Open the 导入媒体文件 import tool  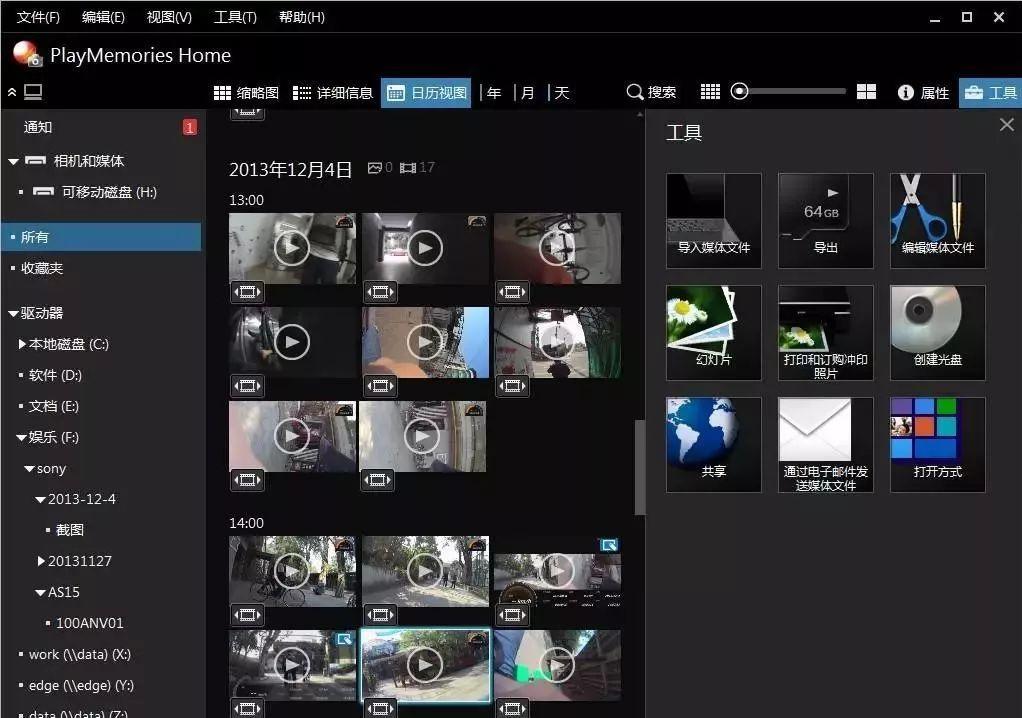point(714,221)
